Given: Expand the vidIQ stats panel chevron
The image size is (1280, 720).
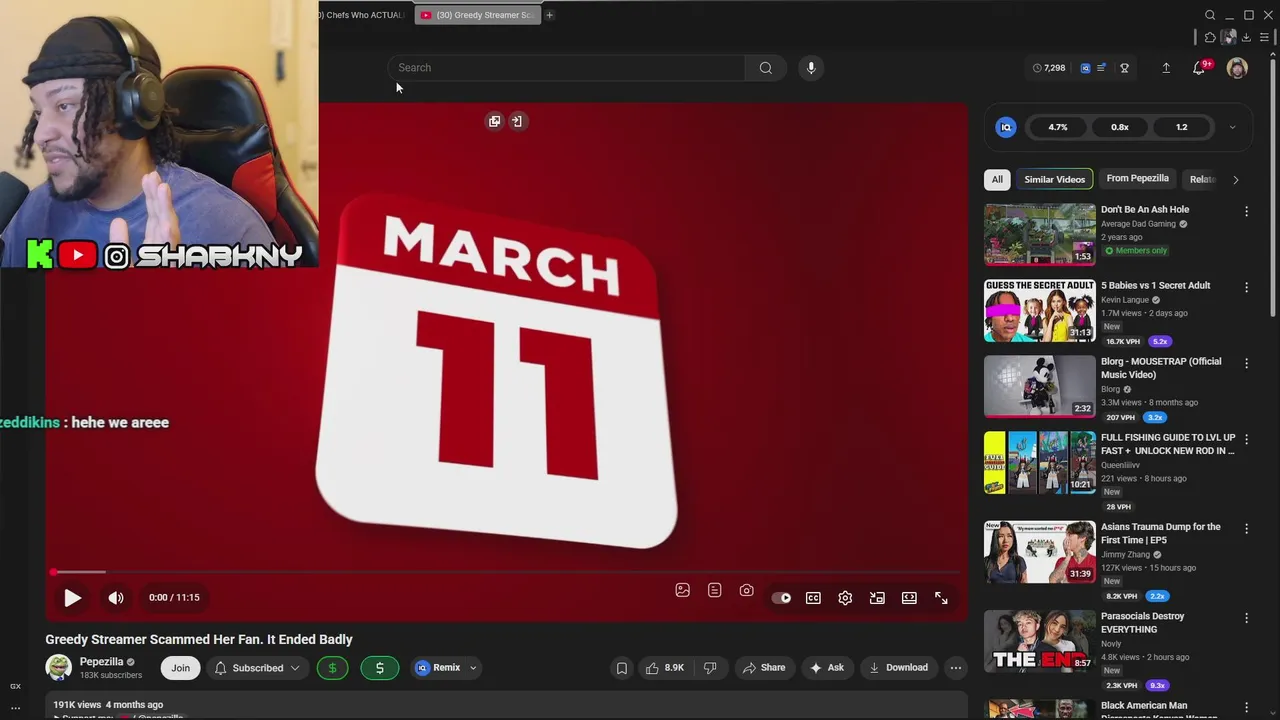Looking at the screenshot, I should (x=1232, y=127).
